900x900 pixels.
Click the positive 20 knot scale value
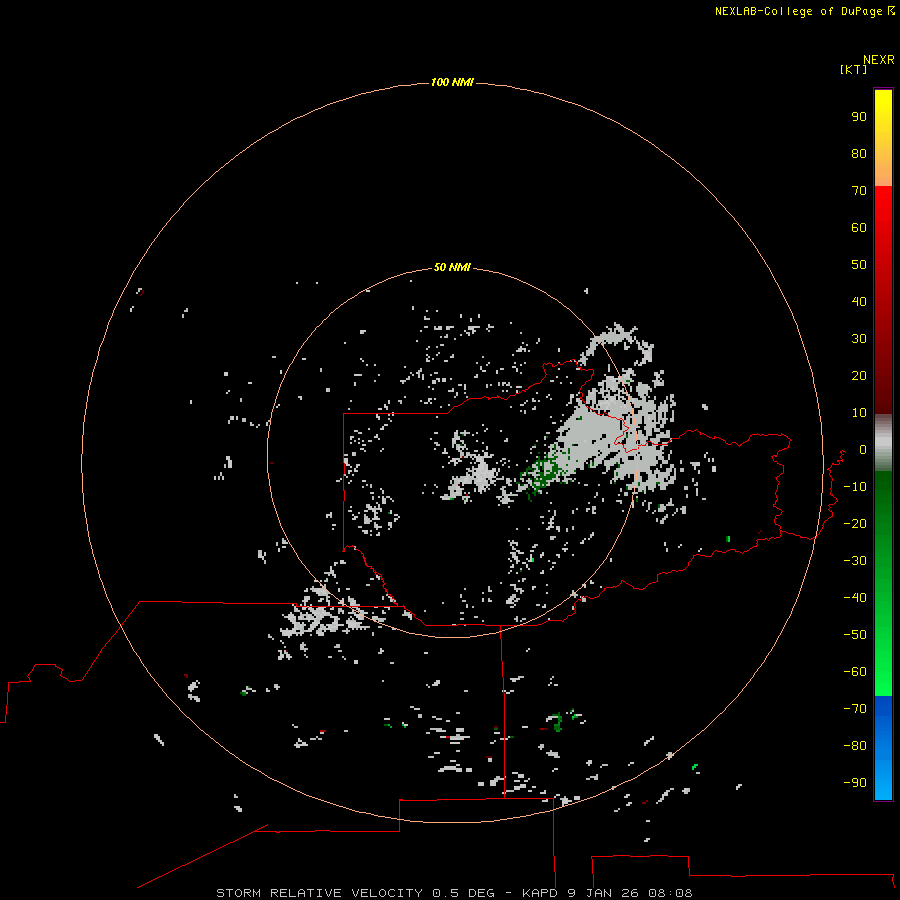tap(859, 376)
